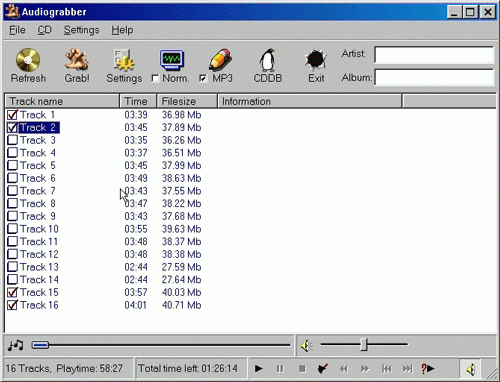Fast forward with the double-right arrow button

point(365,369)
